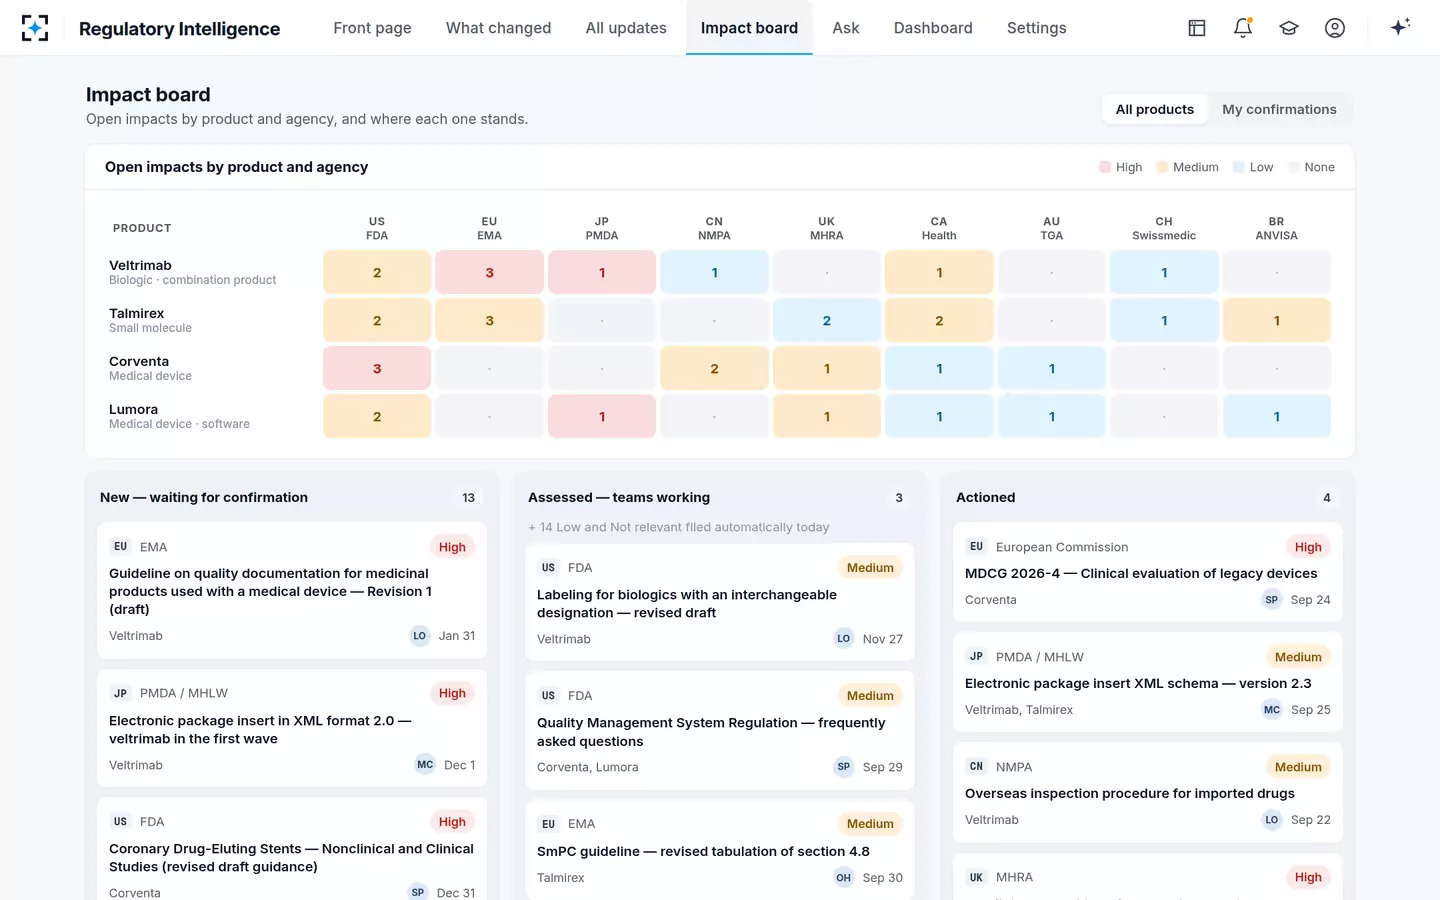
Task: Open Quality Management System Regulation FAQ card
Action: pos(720,730)
